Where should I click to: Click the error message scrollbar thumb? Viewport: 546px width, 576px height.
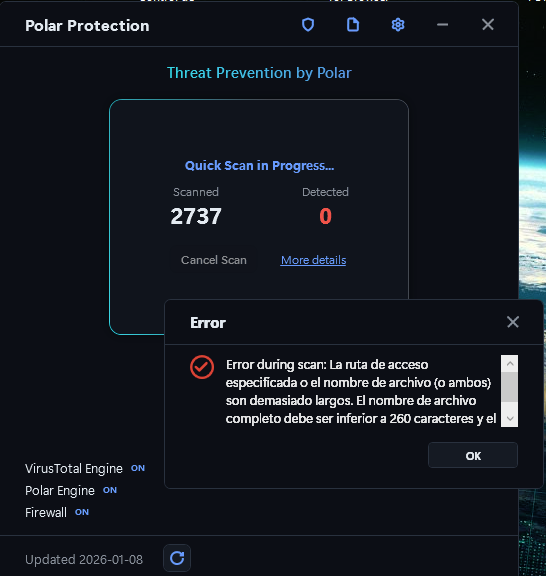pyautogui.click(x=510, y=387)
